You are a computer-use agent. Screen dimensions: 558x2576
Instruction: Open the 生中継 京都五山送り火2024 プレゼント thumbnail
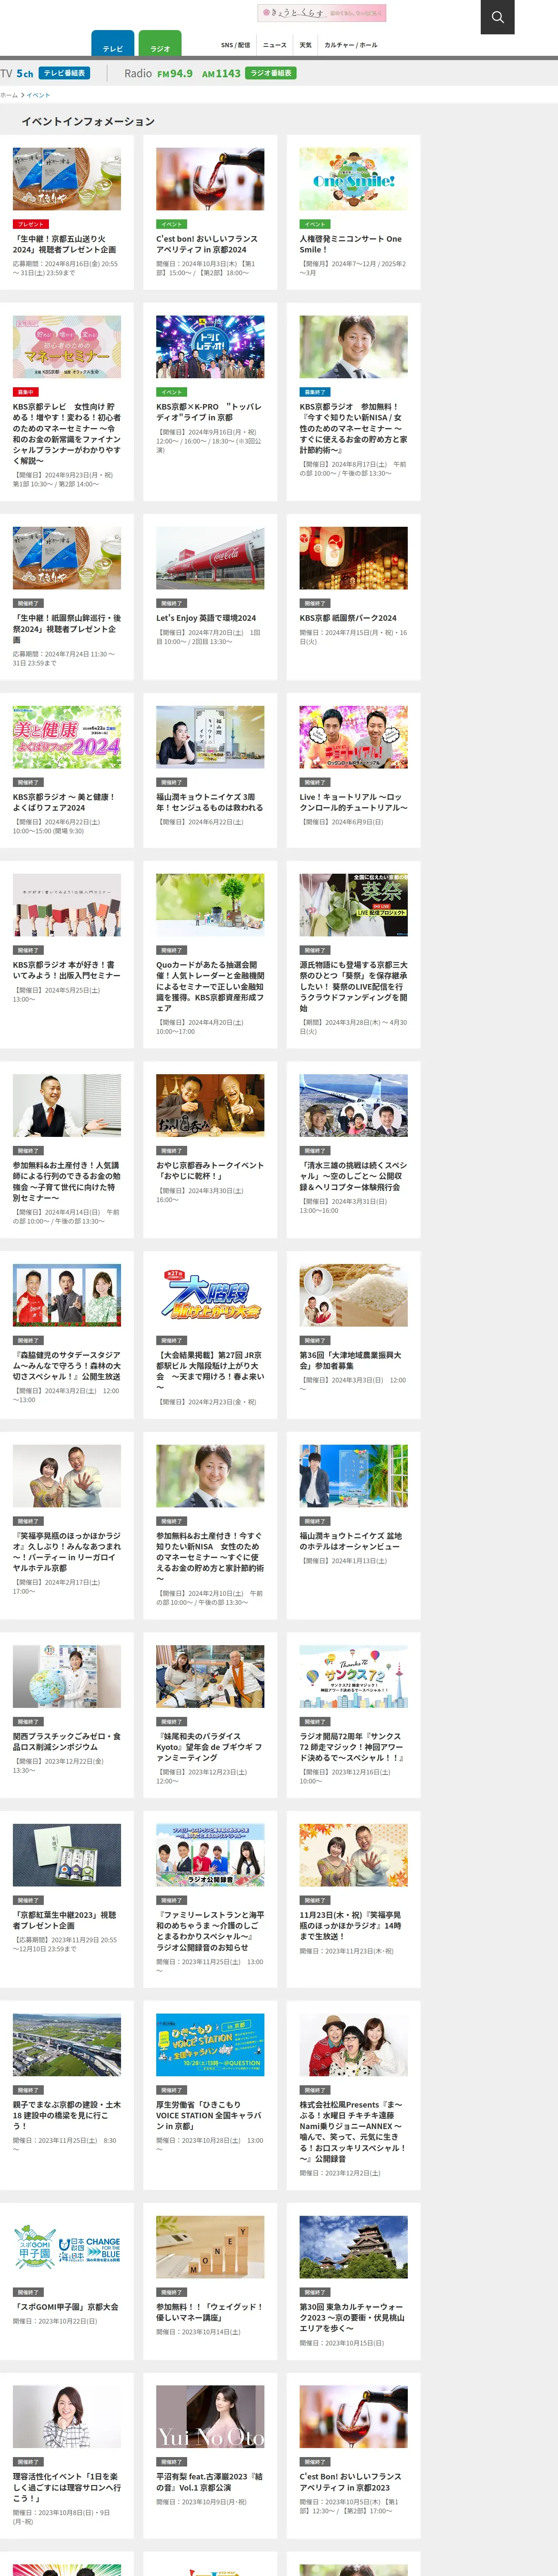(x=67, y=179)
